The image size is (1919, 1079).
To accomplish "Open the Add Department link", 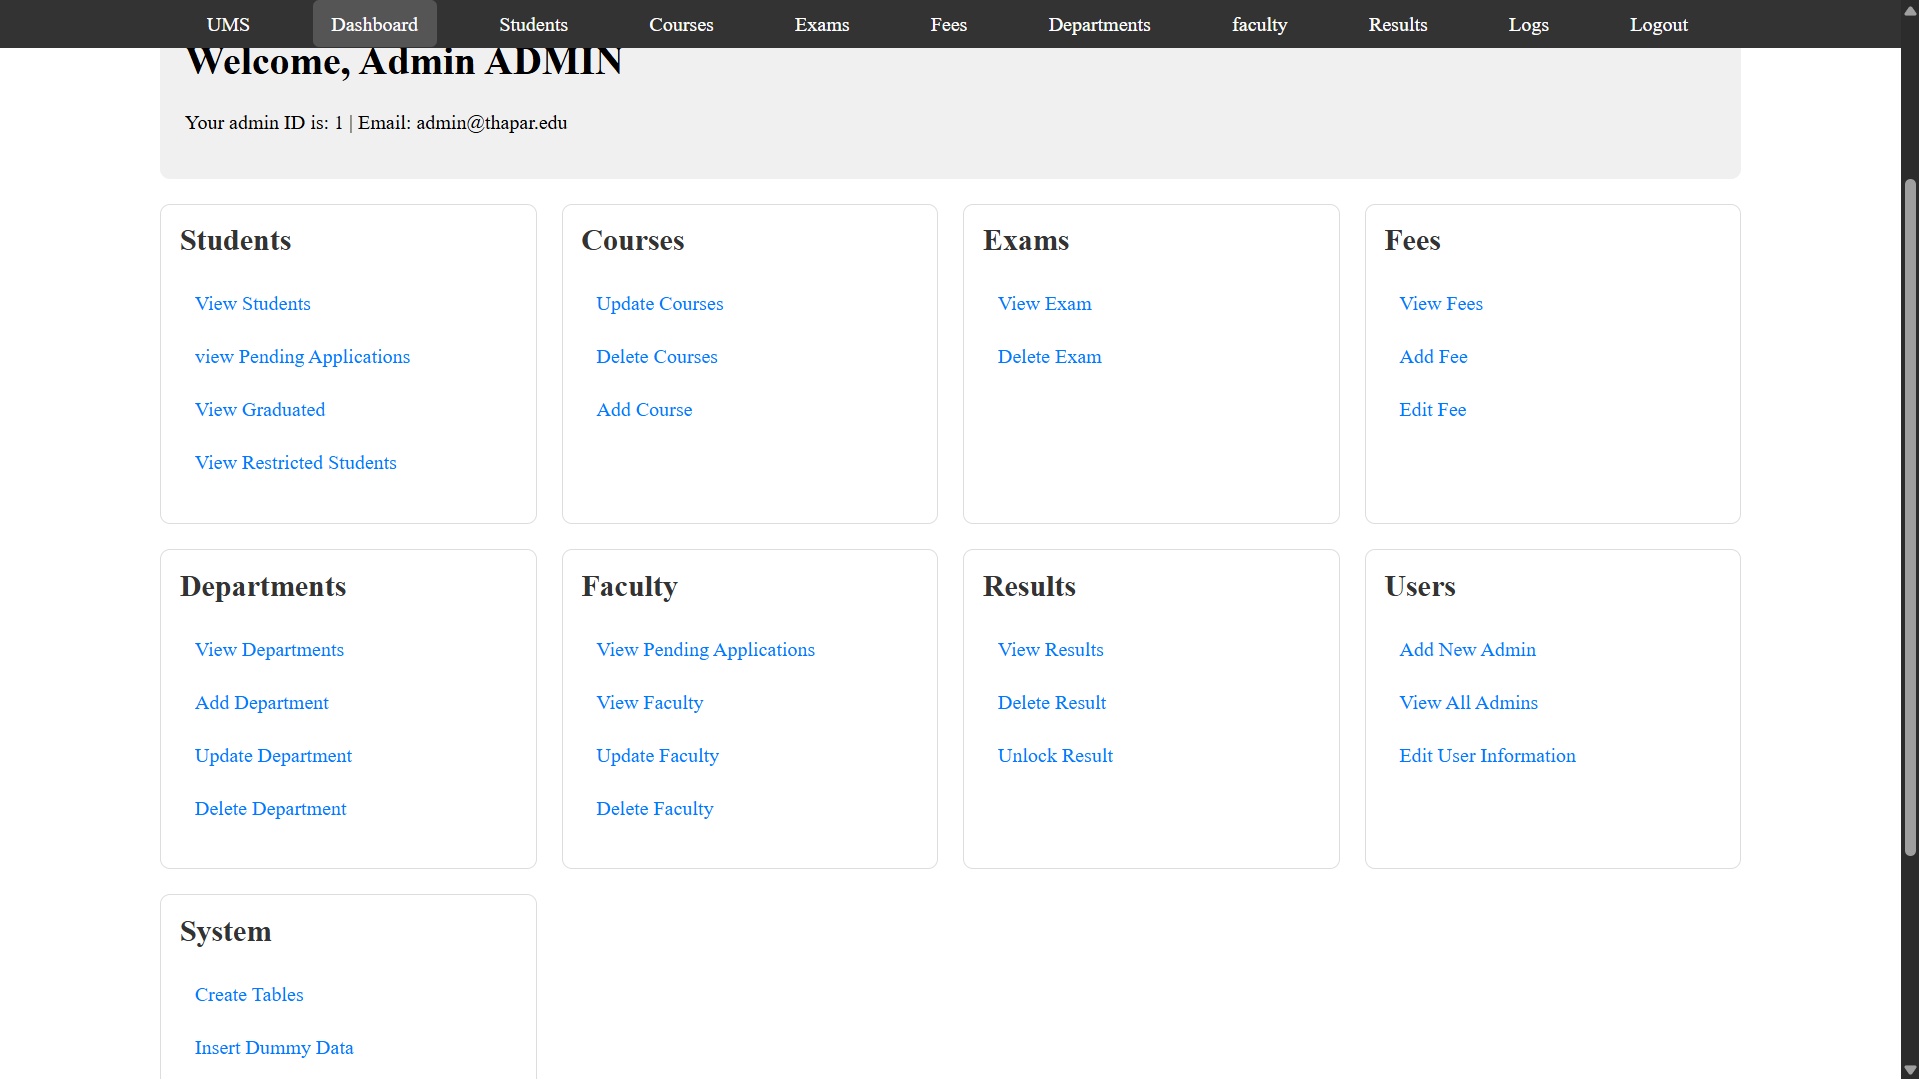I will coord(261,702).
